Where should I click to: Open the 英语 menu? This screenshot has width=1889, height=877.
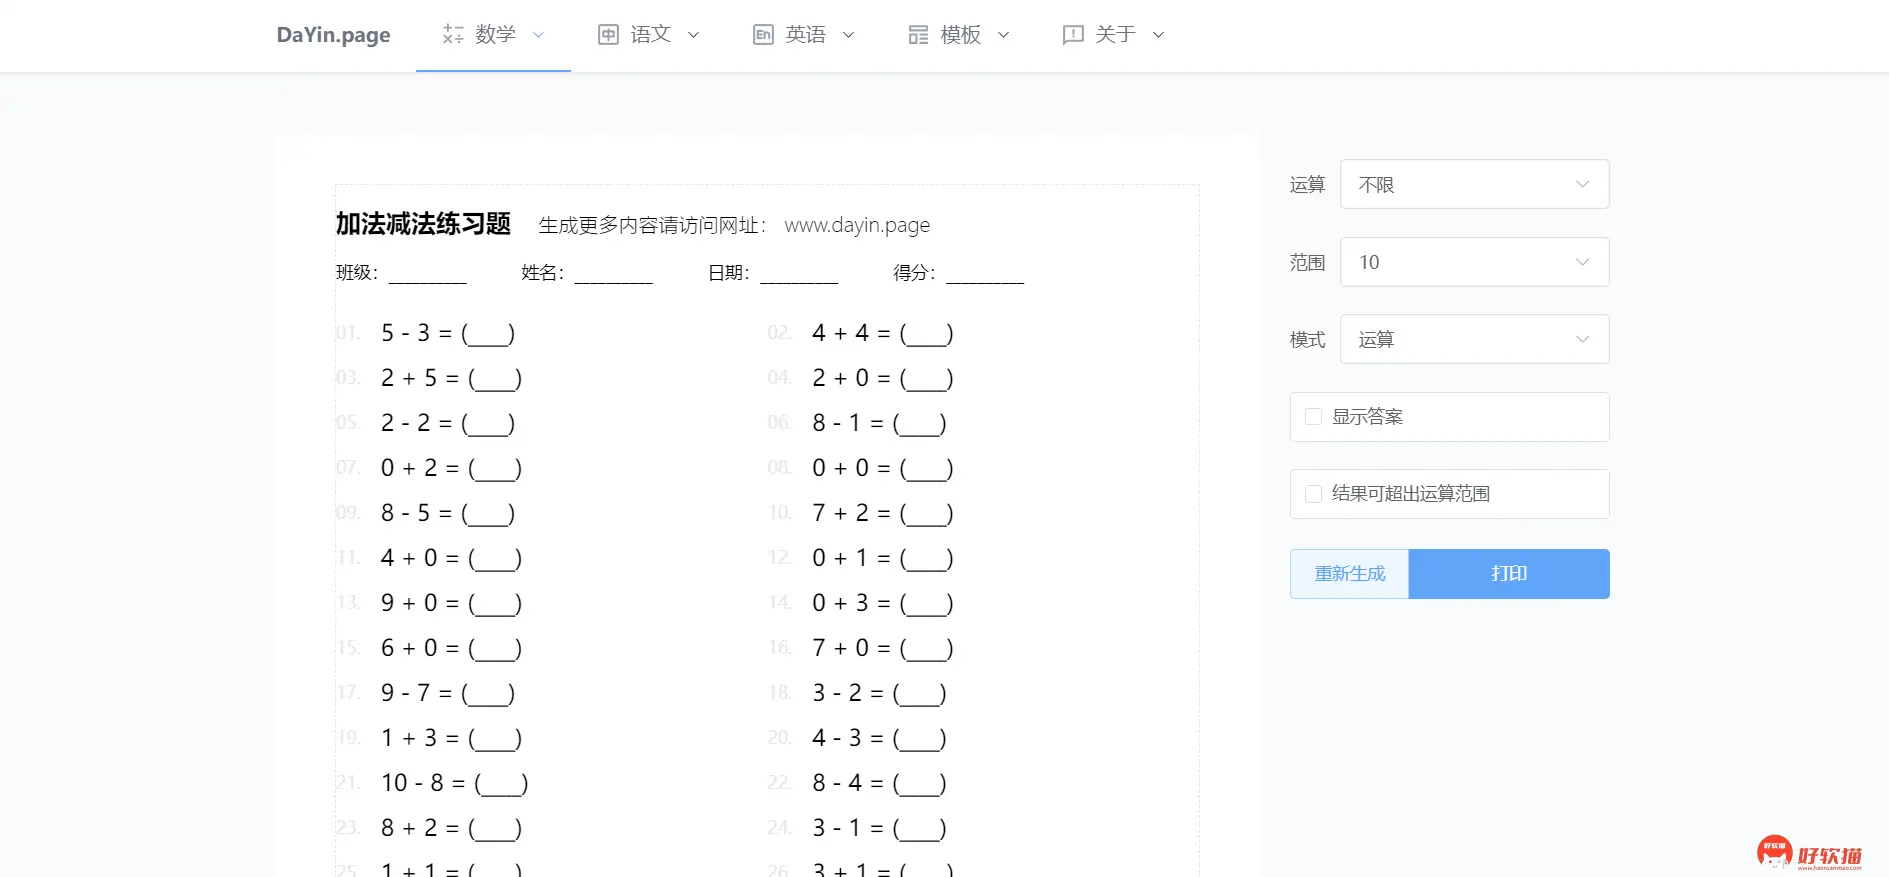pyautogui.click(x=803, y=35)
